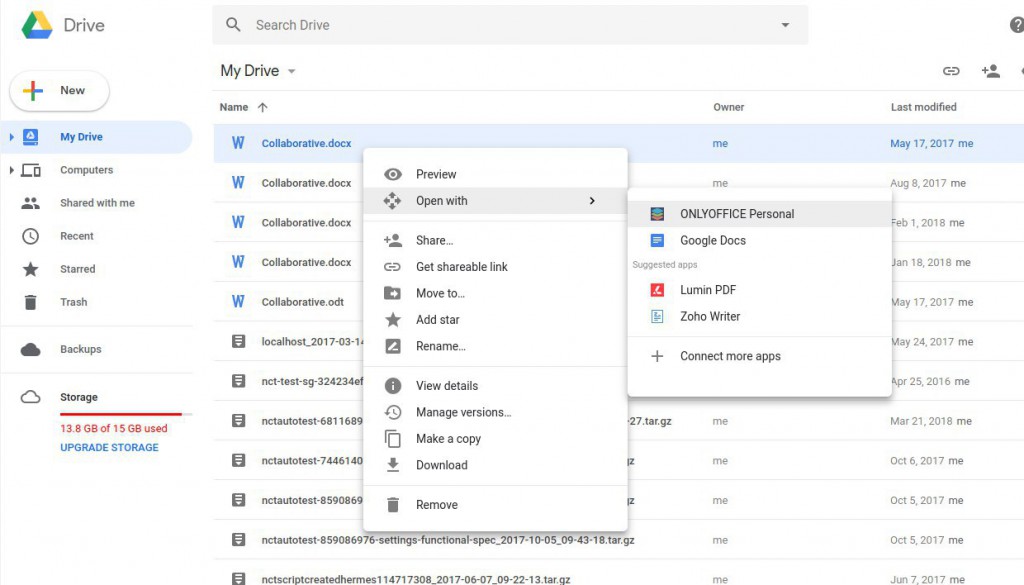Image resolution: width=1024 pixels, height=585 pixels.
Task: Sort by the Last modified column header
Action: 923,107
